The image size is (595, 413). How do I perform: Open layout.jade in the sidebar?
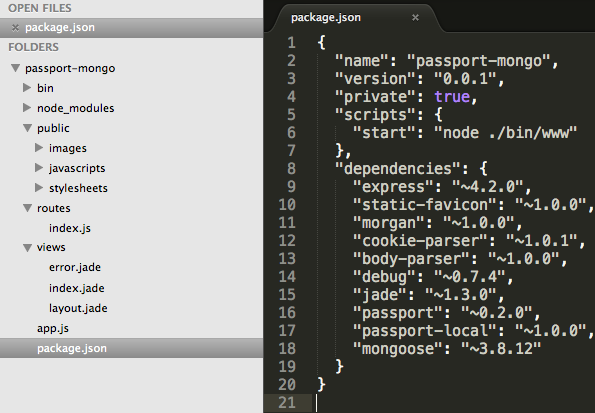coord(78,308)
